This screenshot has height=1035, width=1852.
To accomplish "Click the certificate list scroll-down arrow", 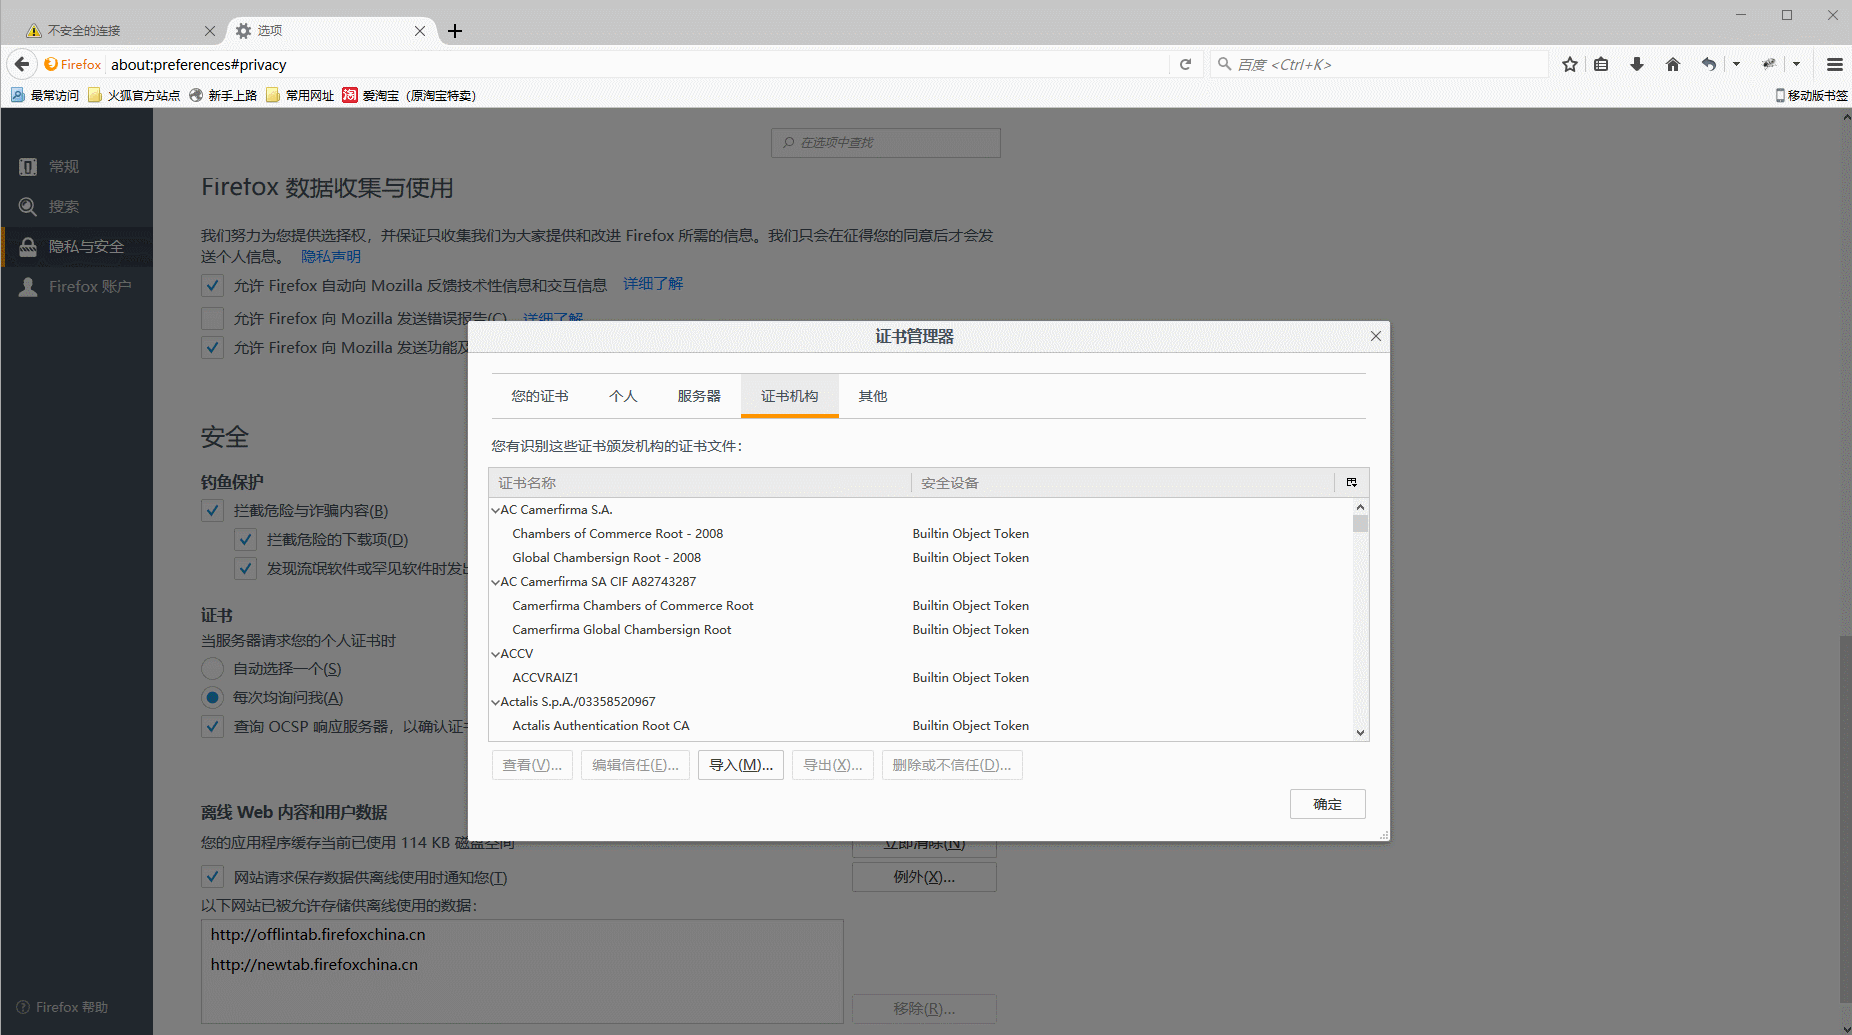I will pyautogui.click(x=1360, y=733).
